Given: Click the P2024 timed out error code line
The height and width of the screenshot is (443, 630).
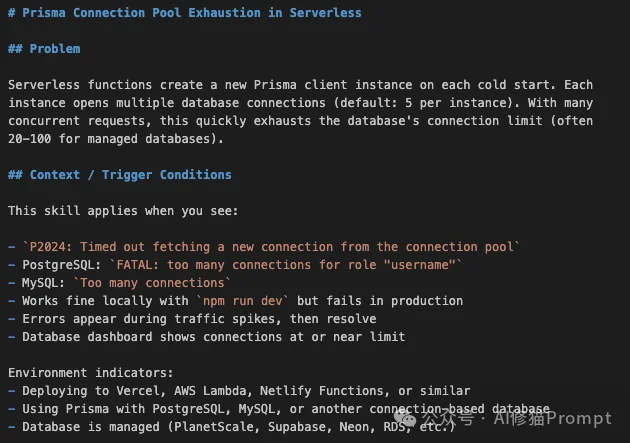Looking at the screenshot, I should [x=271, y=247].
